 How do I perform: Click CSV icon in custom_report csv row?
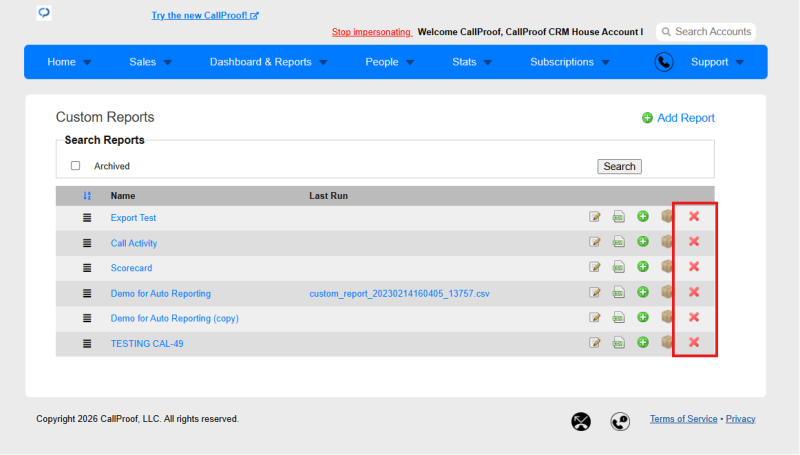pyautogui.click(x=618, y=292)
